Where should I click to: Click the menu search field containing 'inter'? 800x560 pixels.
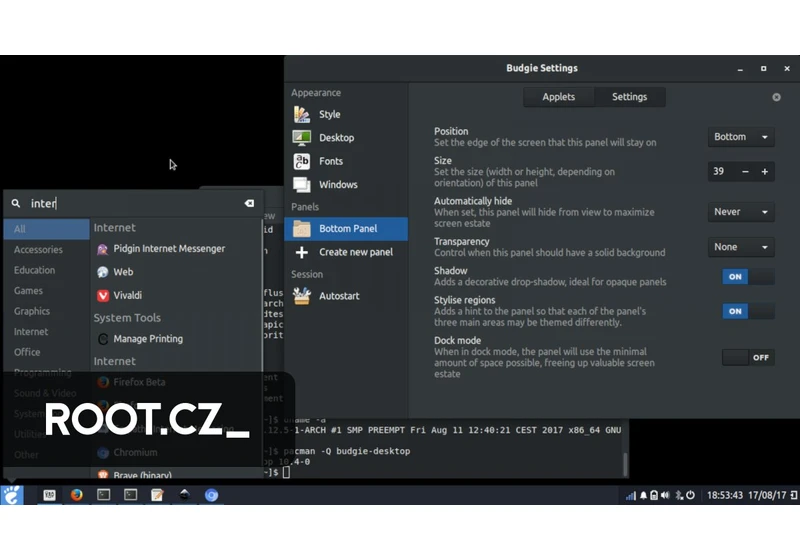[134, 203]
